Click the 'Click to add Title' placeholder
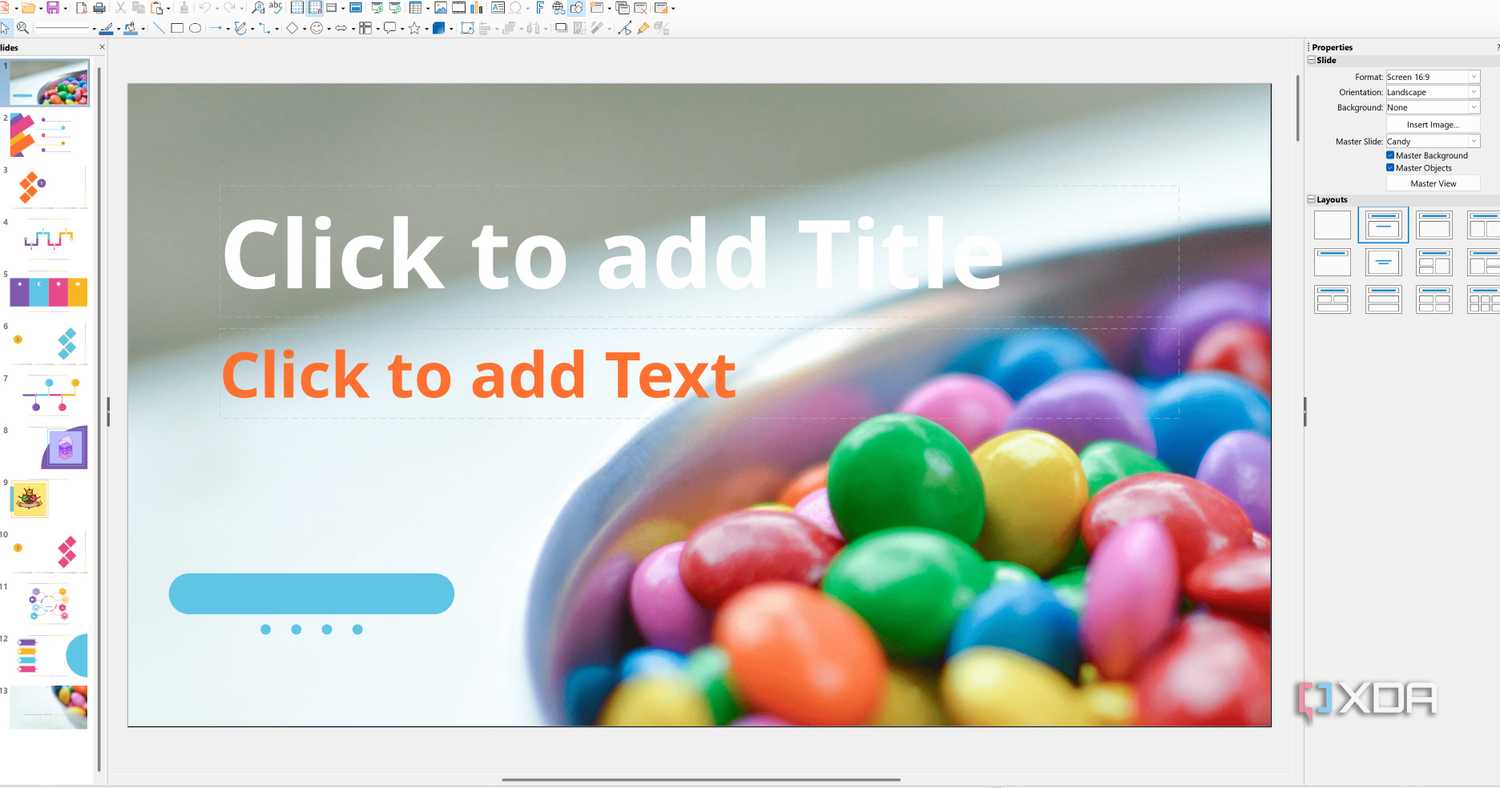Viewport: 1500px width, 788px height. click(699, 251)
